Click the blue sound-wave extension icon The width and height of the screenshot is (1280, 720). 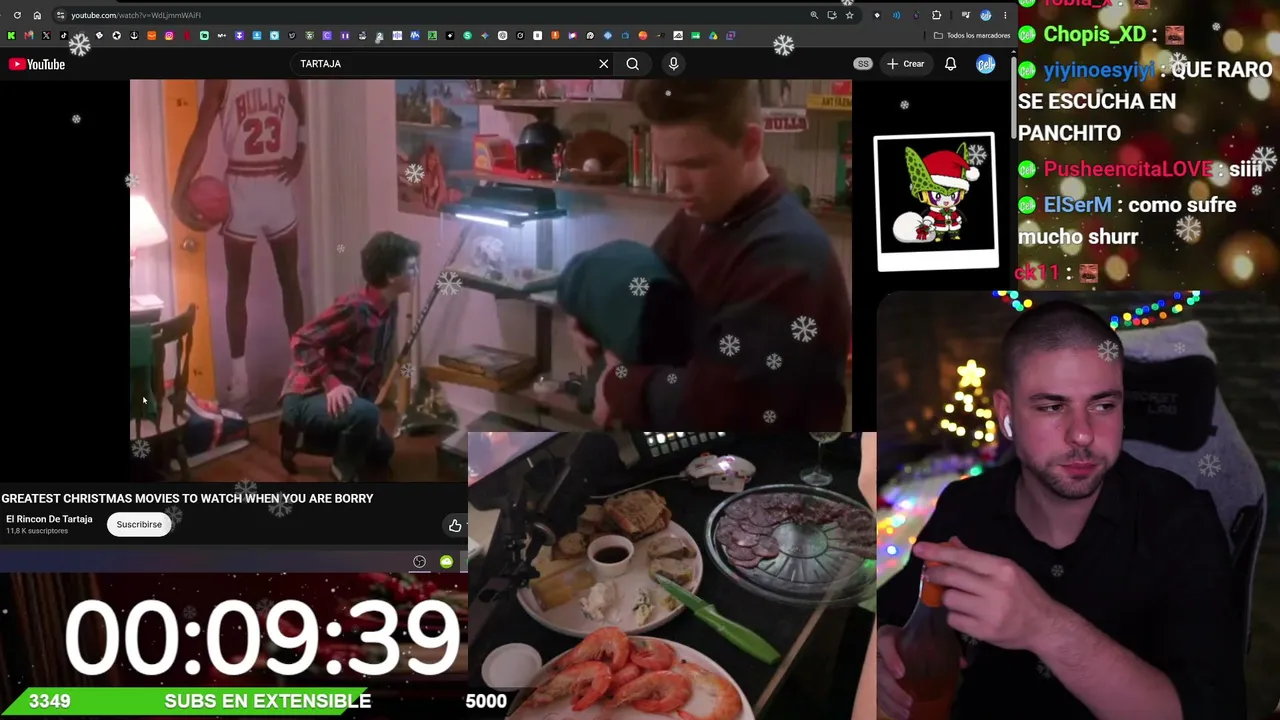coord(896,15)
